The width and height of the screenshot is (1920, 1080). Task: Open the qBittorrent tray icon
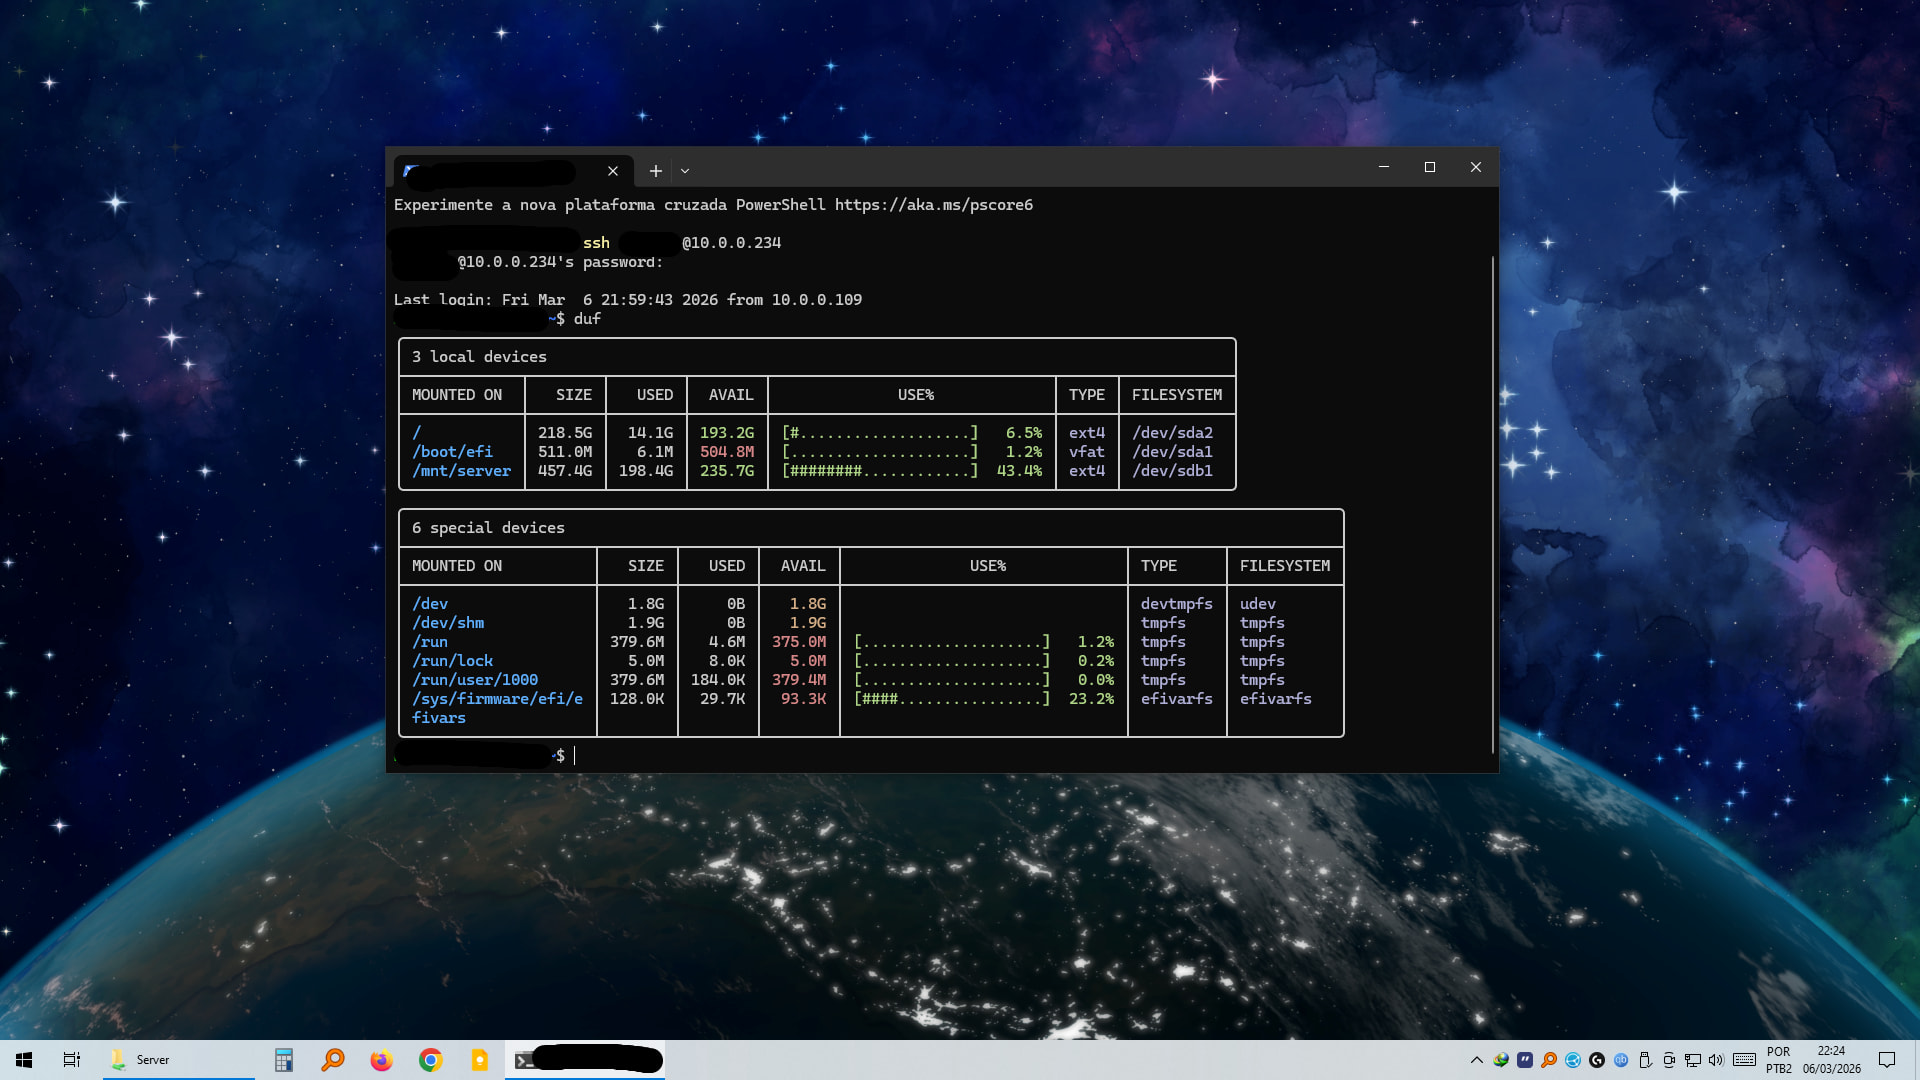1621,1060
